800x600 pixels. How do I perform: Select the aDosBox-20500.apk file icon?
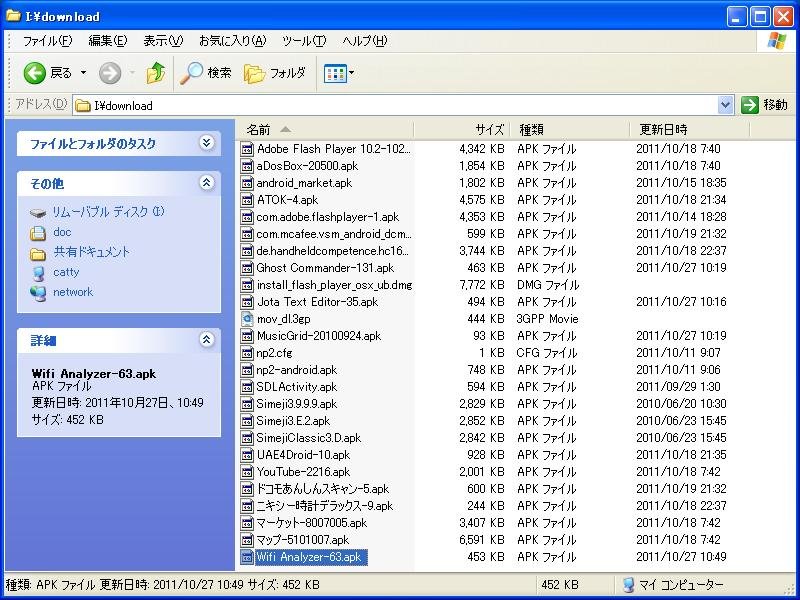(247, 166)
